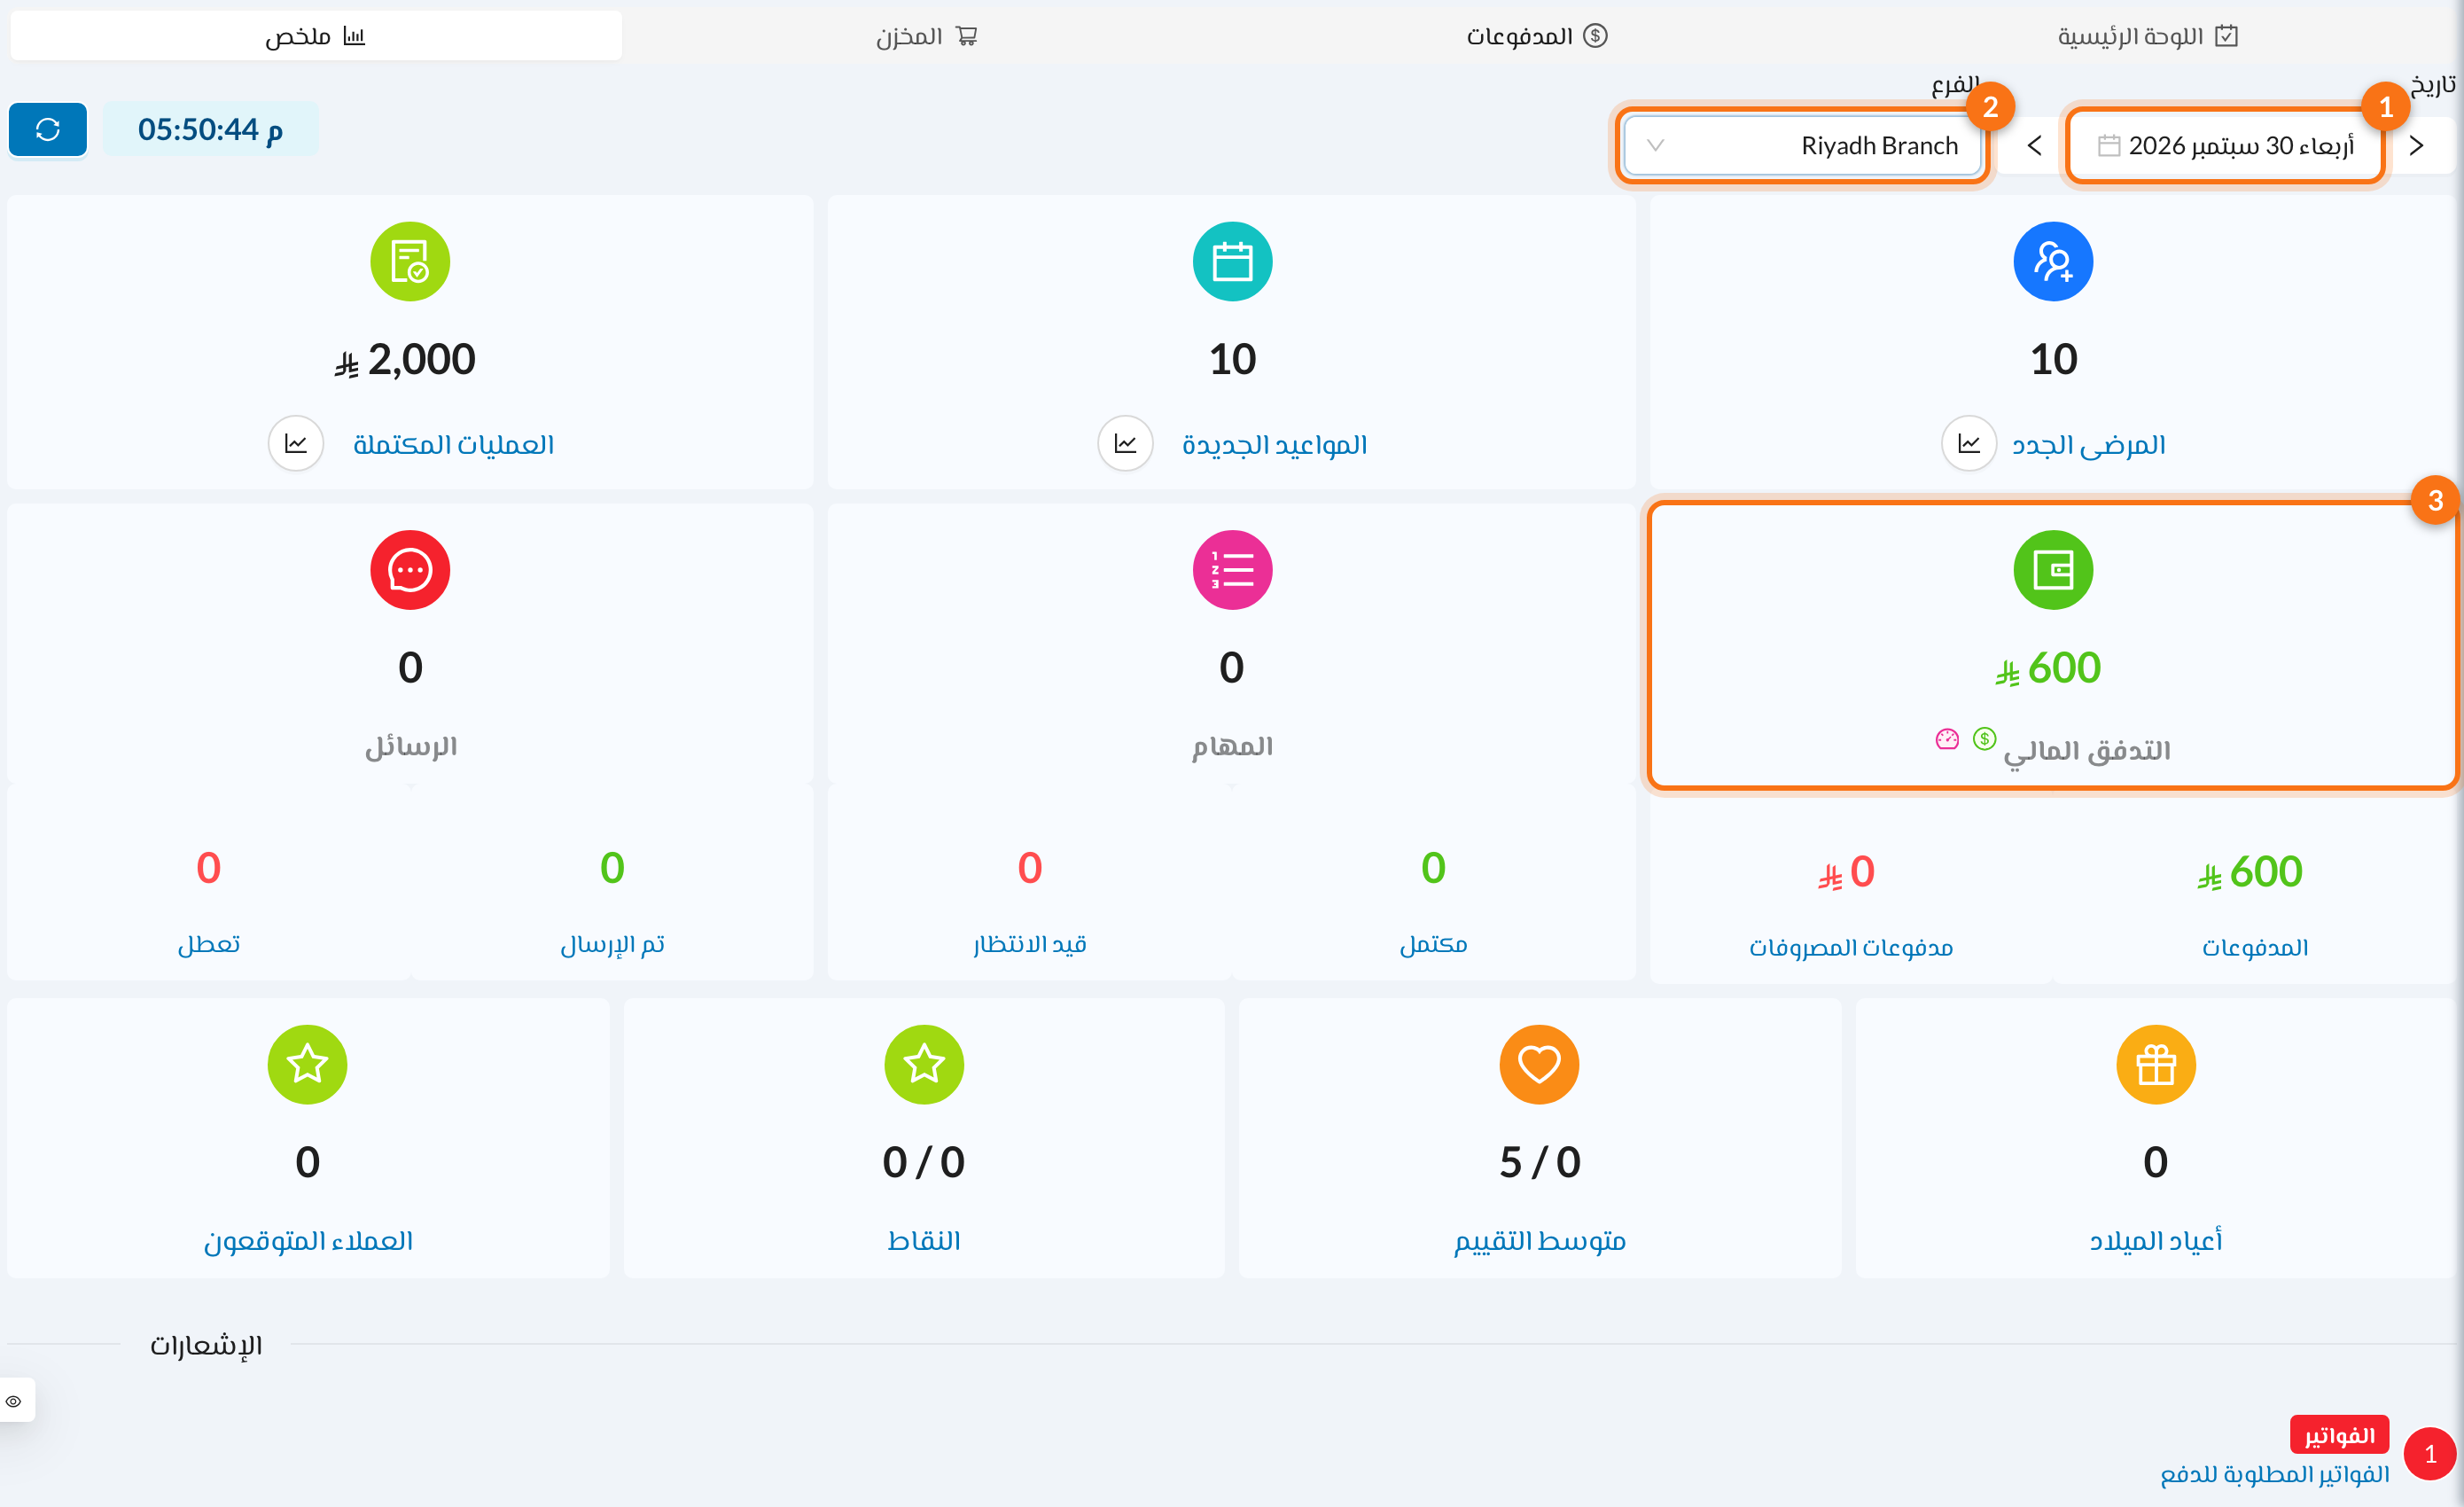Open the أعياد الميلاد link
The height and width of the screenshot is (1507, 2464).
coord(2156,1240)
